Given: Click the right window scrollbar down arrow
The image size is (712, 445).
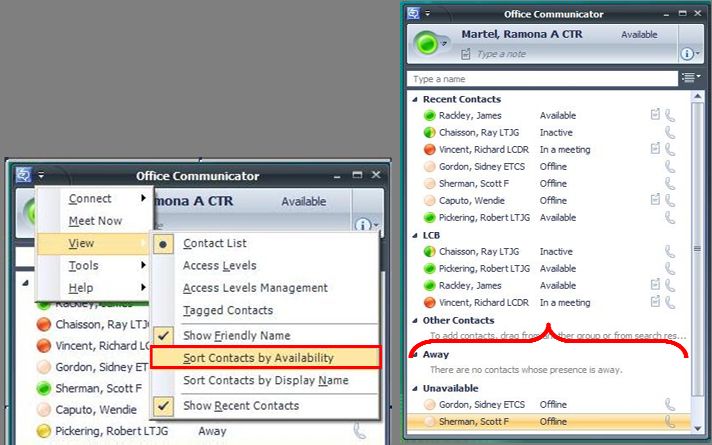Looking at the screenshot, I should pos(697,428).
